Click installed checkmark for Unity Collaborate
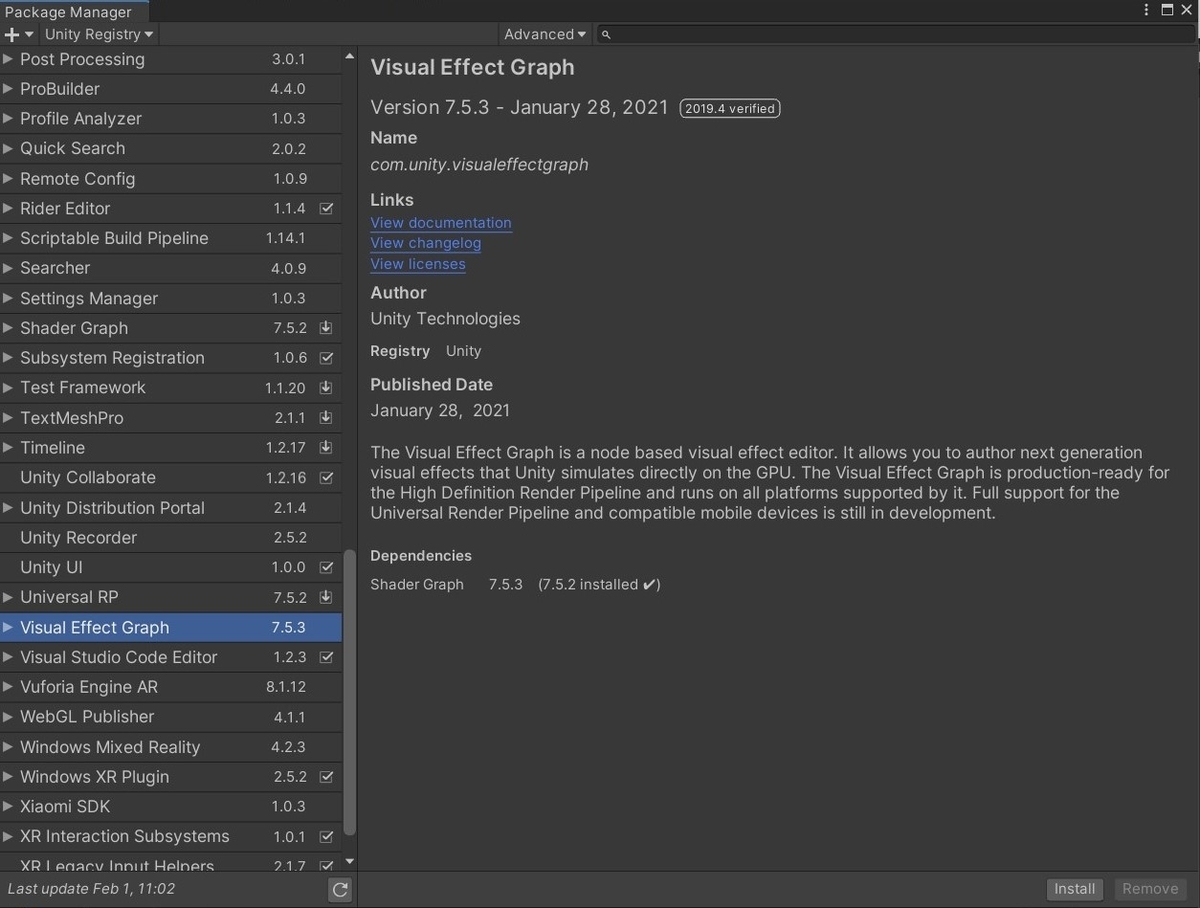The width and height of the screenshot is (1200, 908). [326, 478]
